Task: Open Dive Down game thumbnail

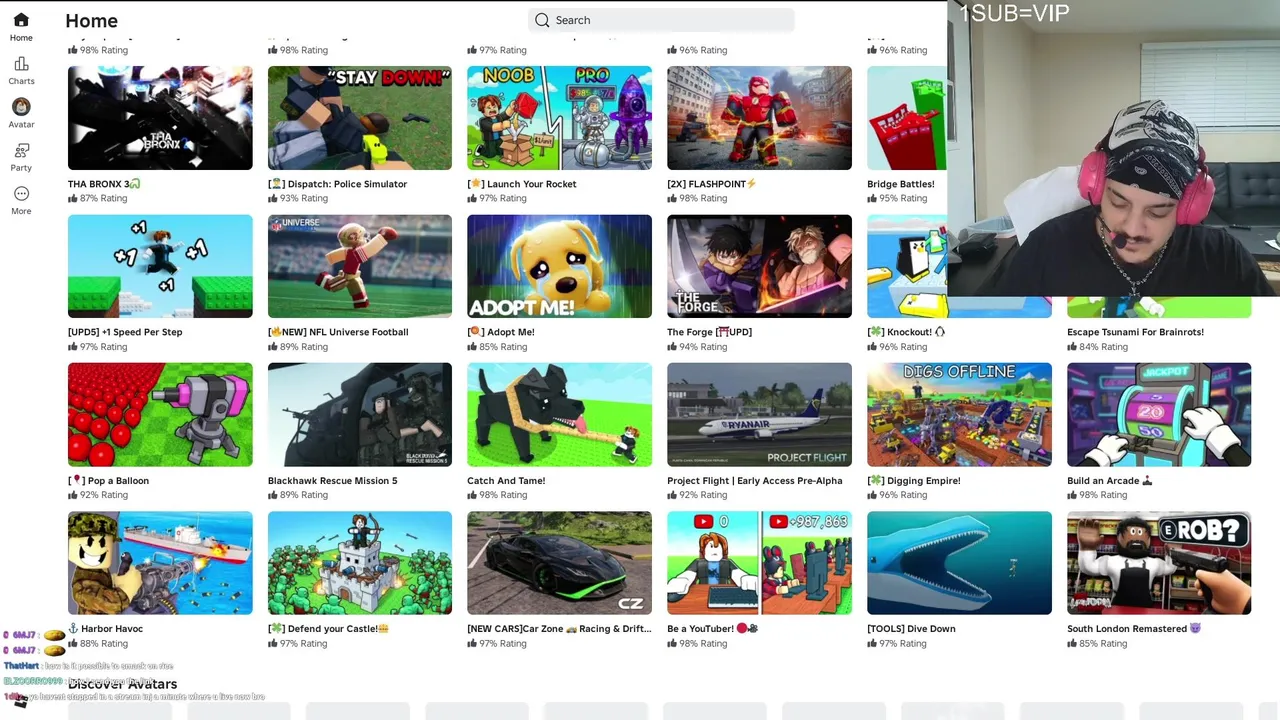Action: [x=959, y=563]
